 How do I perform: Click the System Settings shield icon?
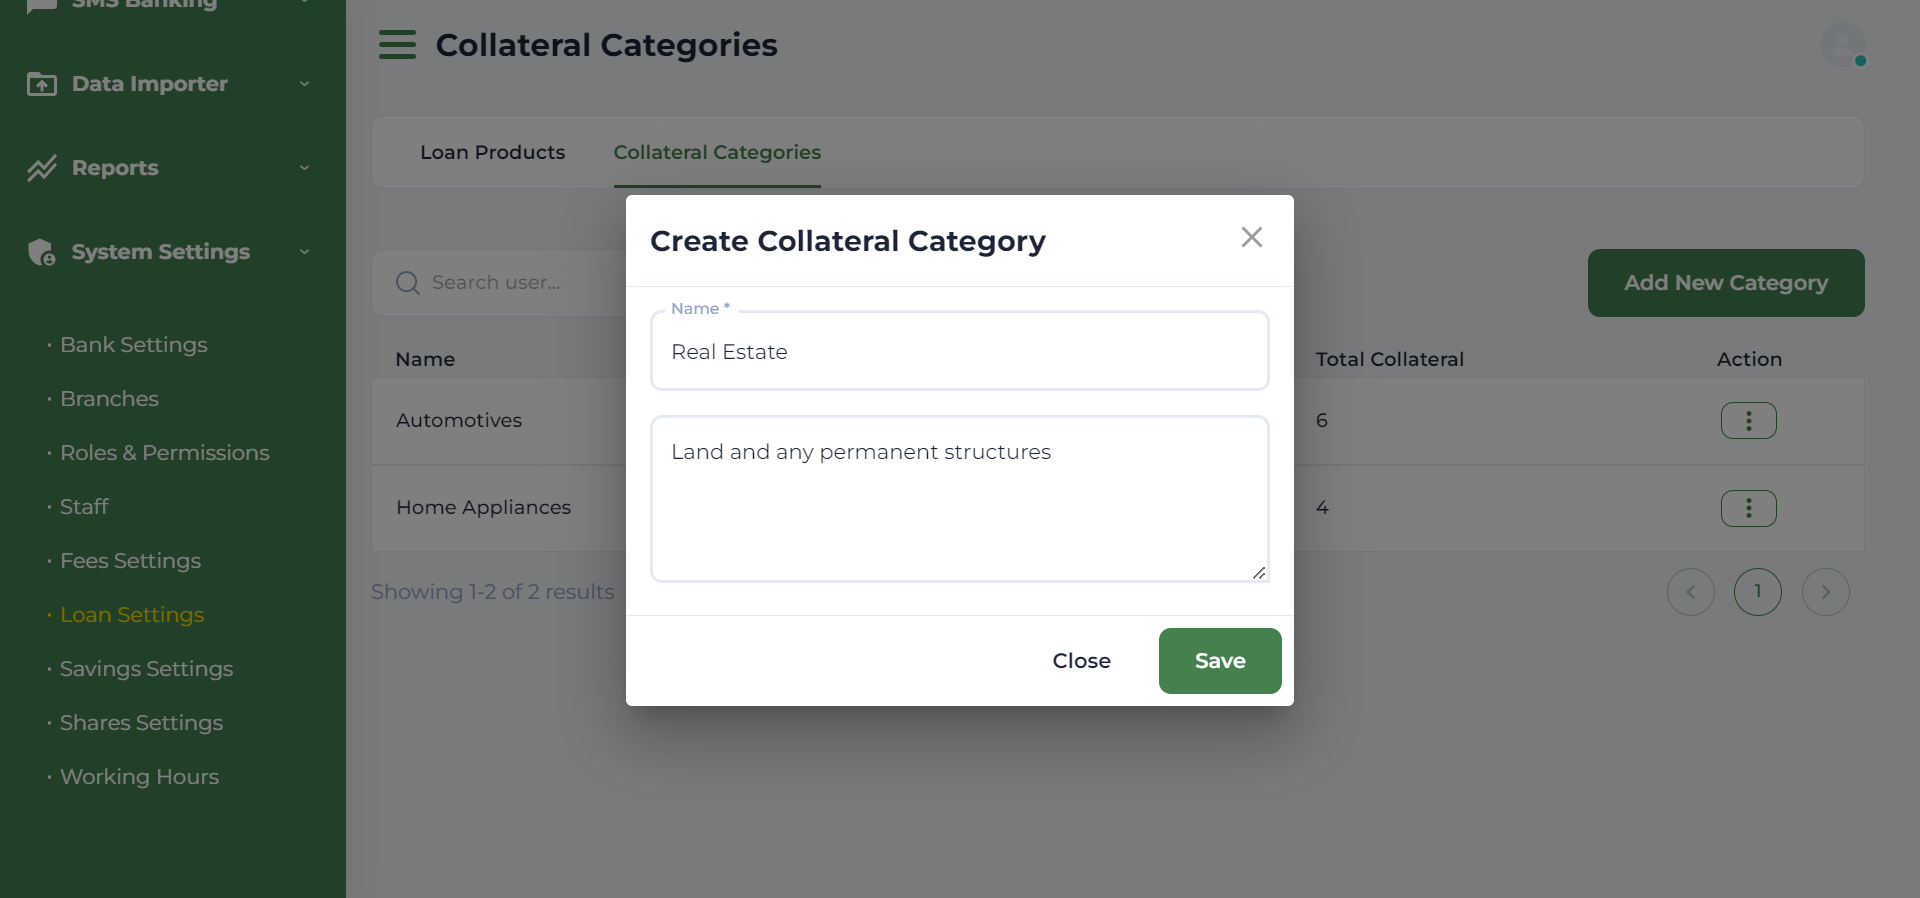point(42,252)
